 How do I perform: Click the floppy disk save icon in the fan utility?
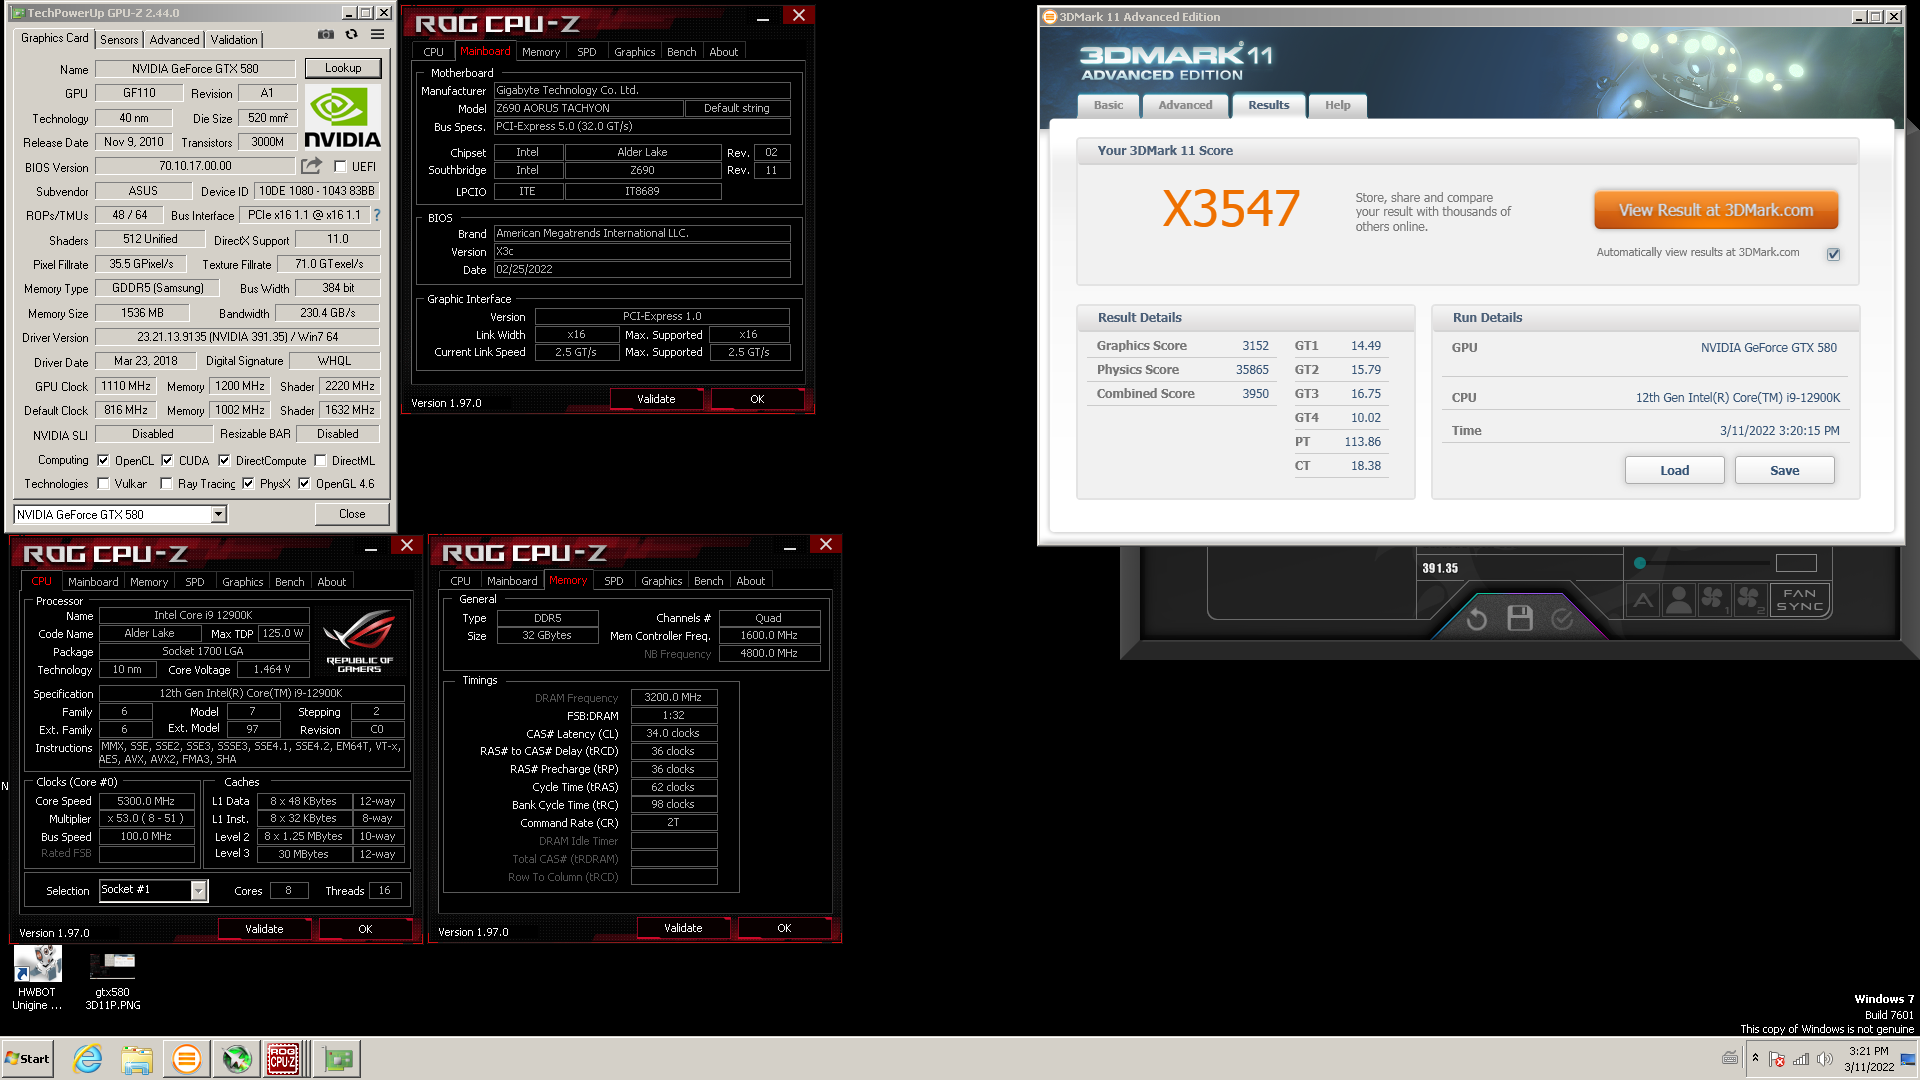1520,618
